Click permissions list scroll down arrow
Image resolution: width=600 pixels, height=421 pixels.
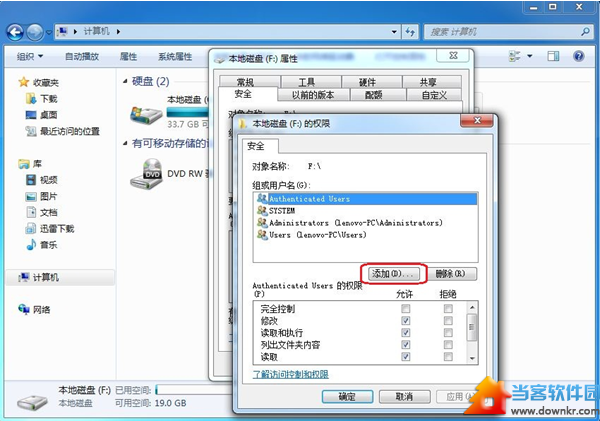click(x=472, y=359)
